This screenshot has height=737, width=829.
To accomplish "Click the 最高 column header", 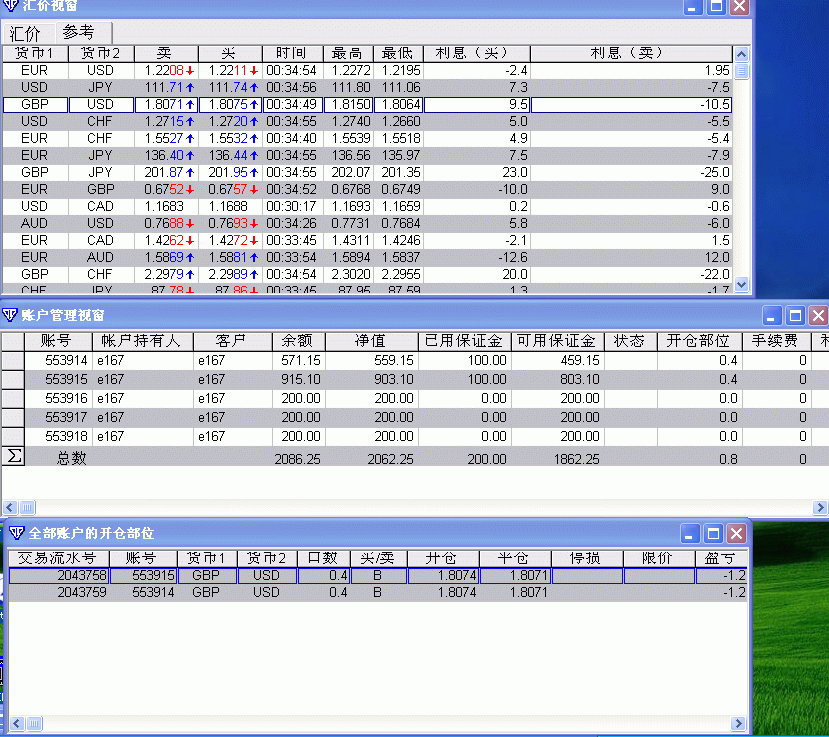I will (347, 53).
